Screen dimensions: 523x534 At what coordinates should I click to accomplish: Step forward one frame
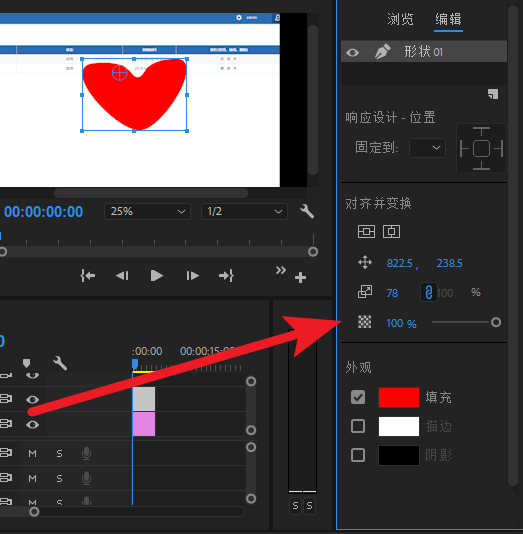pyautogui.click(x=192, y=276)
